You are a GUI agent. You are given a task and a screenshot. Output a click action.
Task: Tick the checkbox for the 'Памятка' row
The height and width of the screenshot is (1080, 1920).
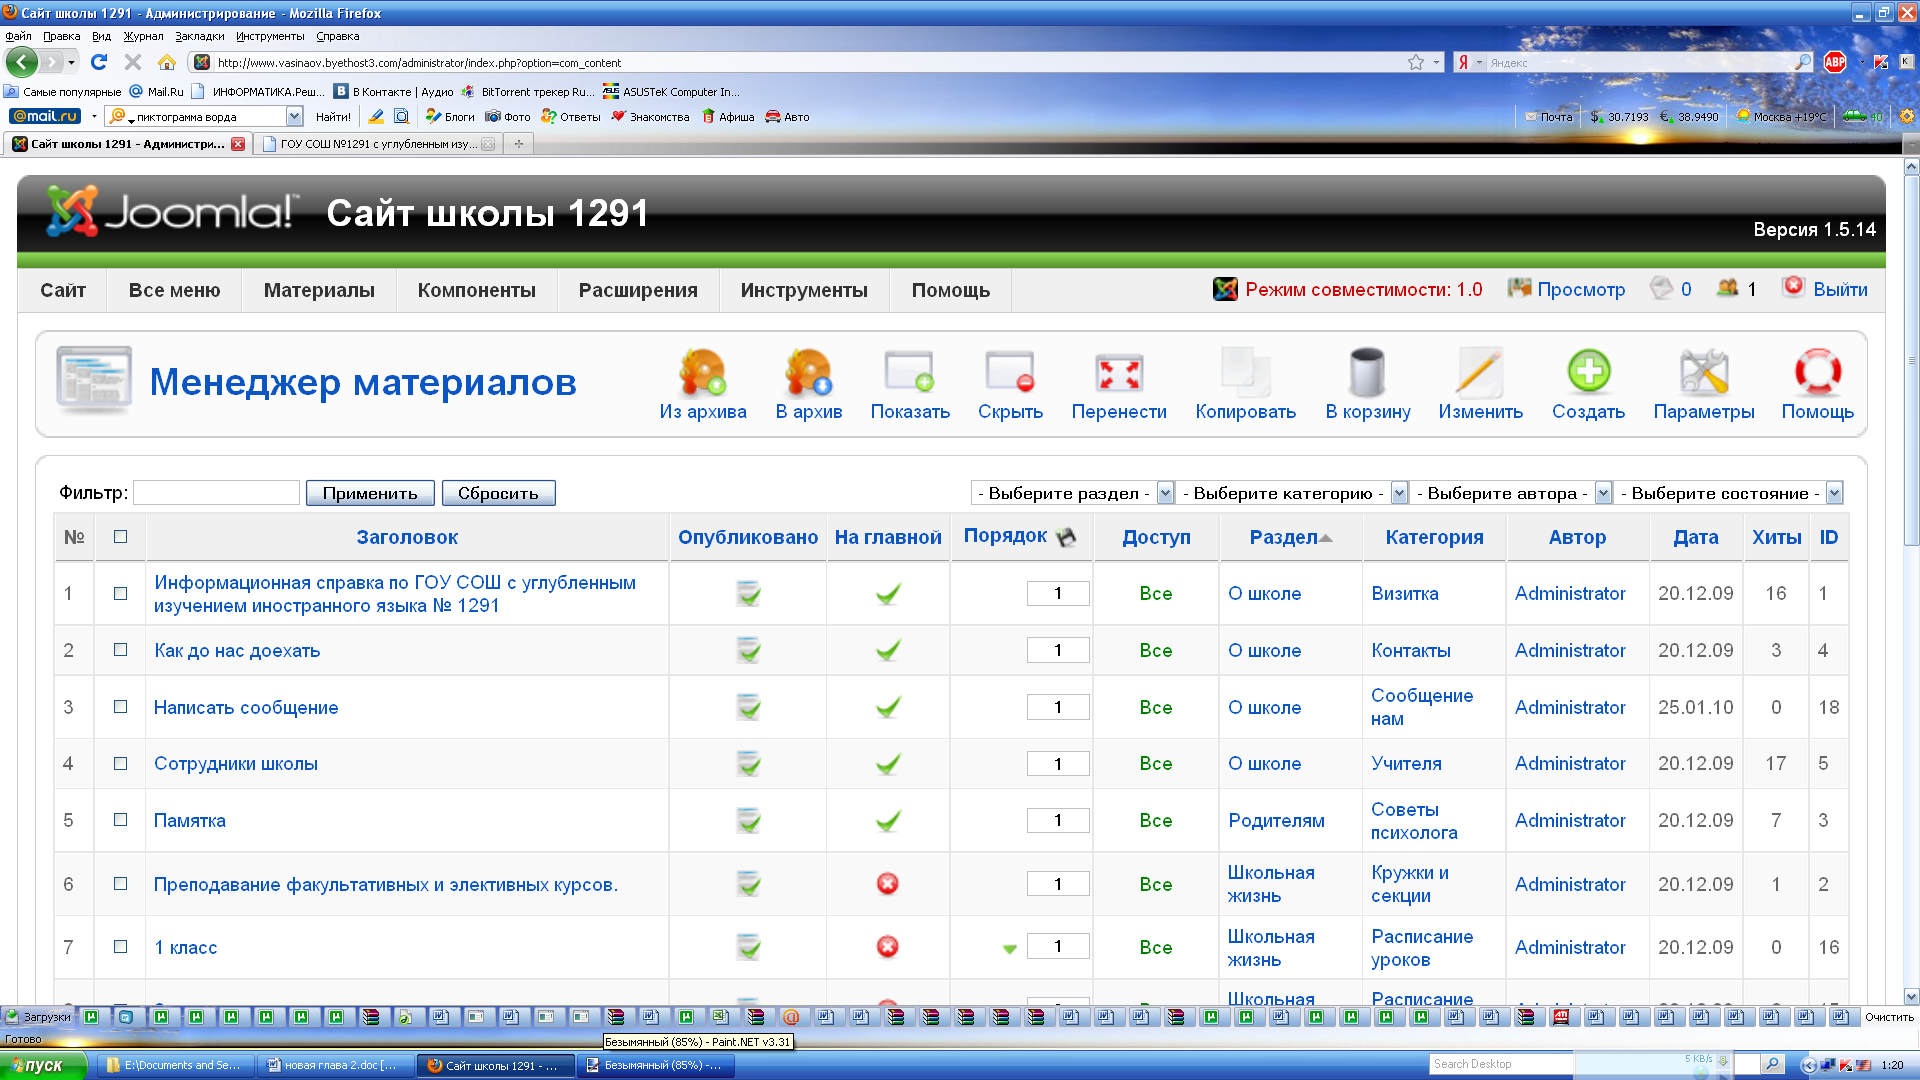pyautogui.click(x=121, y=820)
